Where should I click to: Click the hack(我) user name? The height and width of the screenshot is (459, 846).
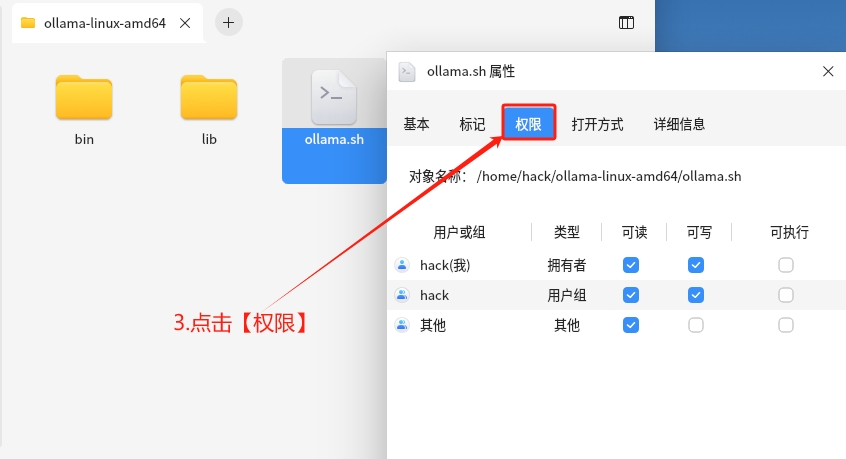point(445,265)
